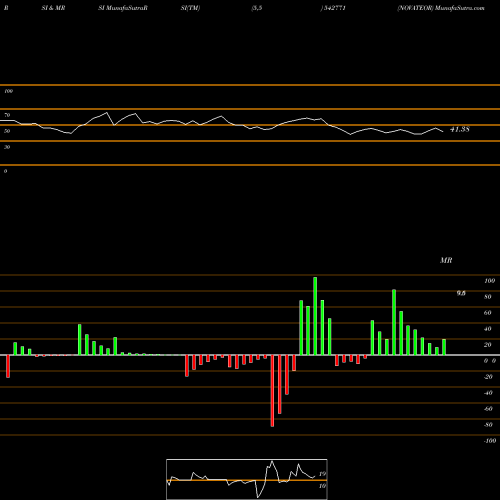Click the MR axis label 40
The width and height of the screenshot is (500, 500).
click(488, 329)
